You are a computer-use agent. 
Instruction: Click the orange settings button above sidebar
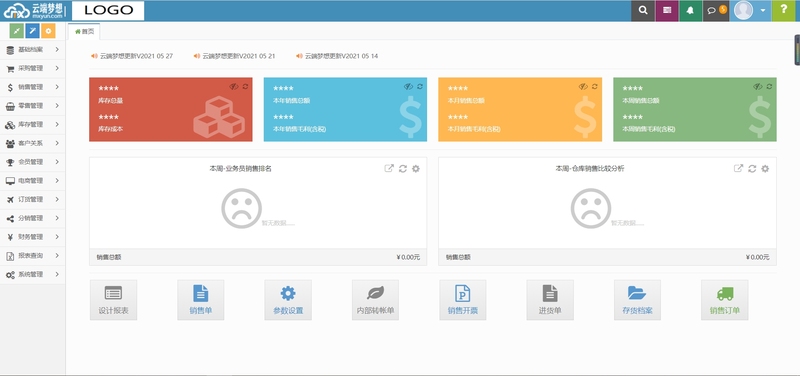(48, 31)
